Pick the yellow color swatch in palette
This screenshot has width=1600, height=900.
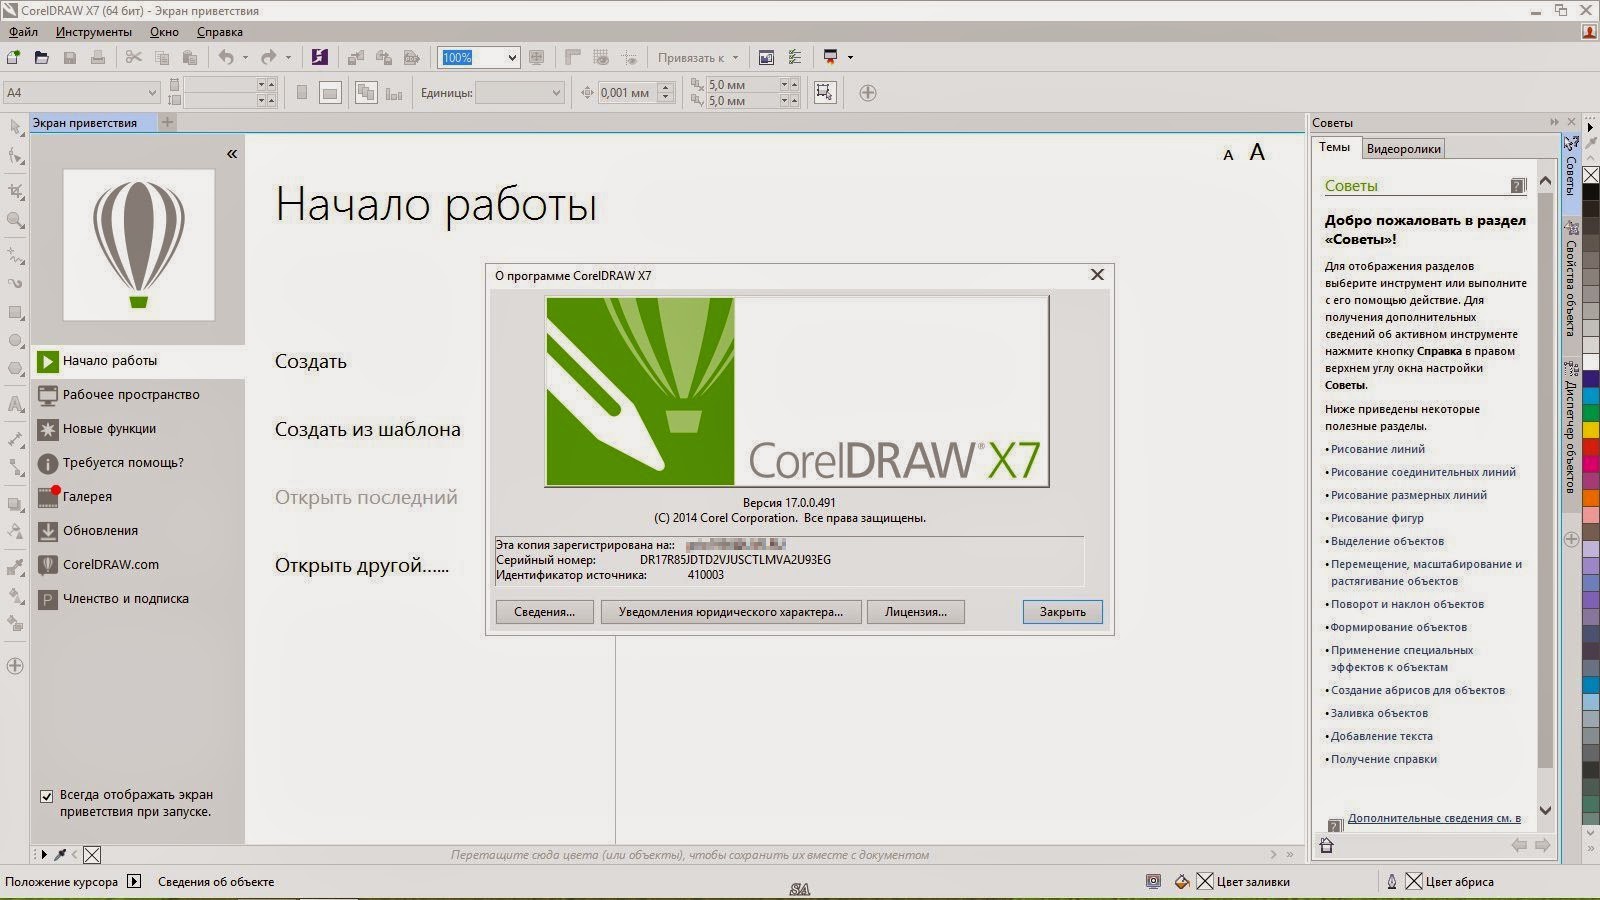(x=1590, y=432)
